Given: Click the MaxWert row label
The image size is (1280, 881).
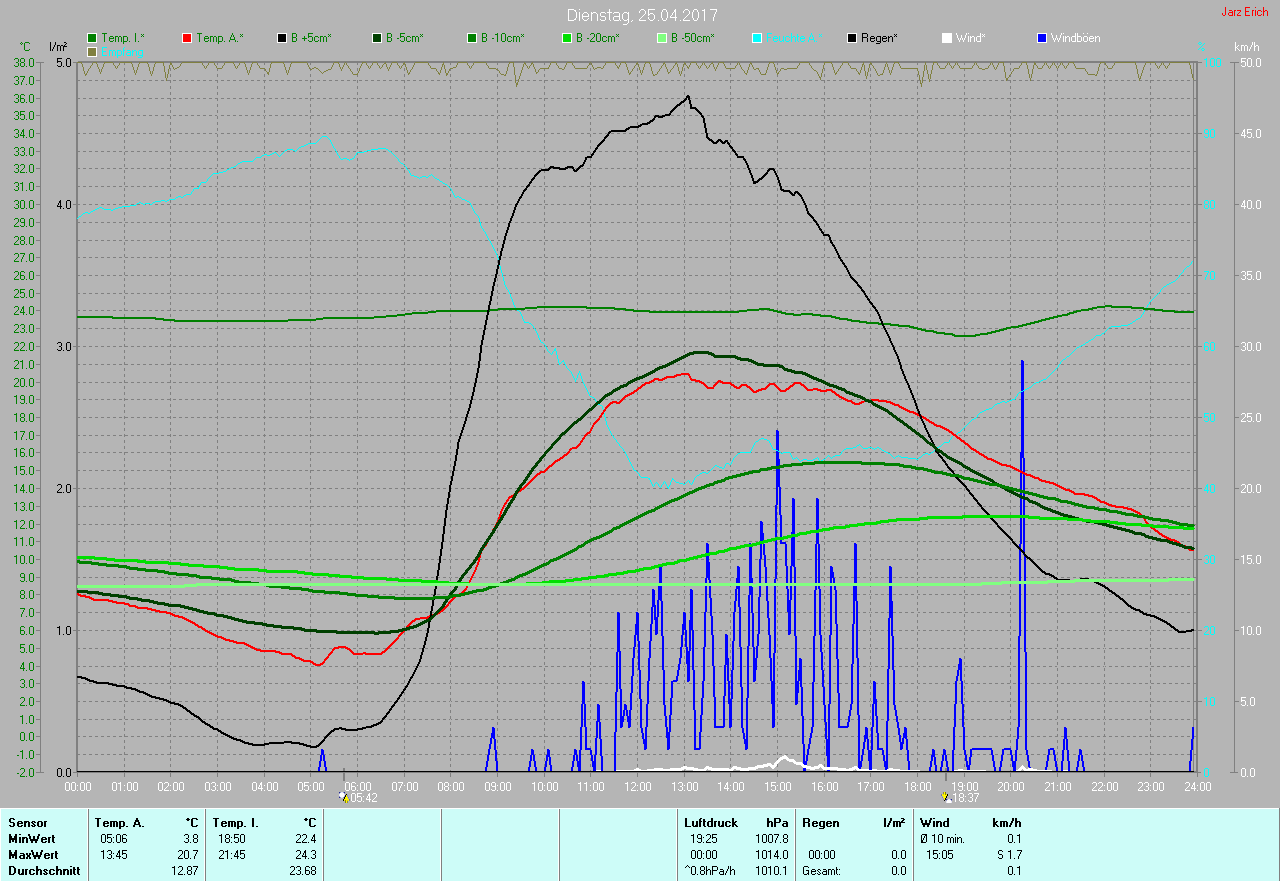Looking at the screenshot, I should coord(33,855).
